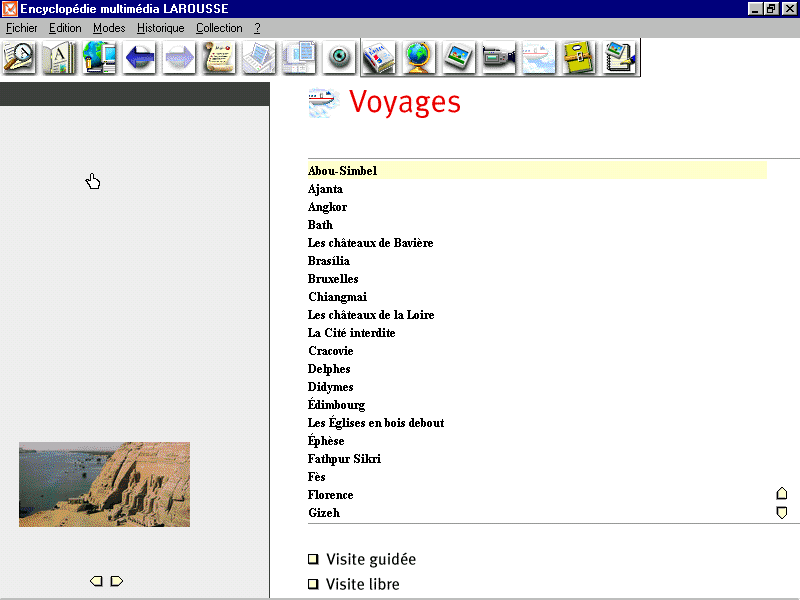Open Les châteaux de la Loire entry
The width and height of the screenshot is (800, 600).
click(x=371, y=315)
